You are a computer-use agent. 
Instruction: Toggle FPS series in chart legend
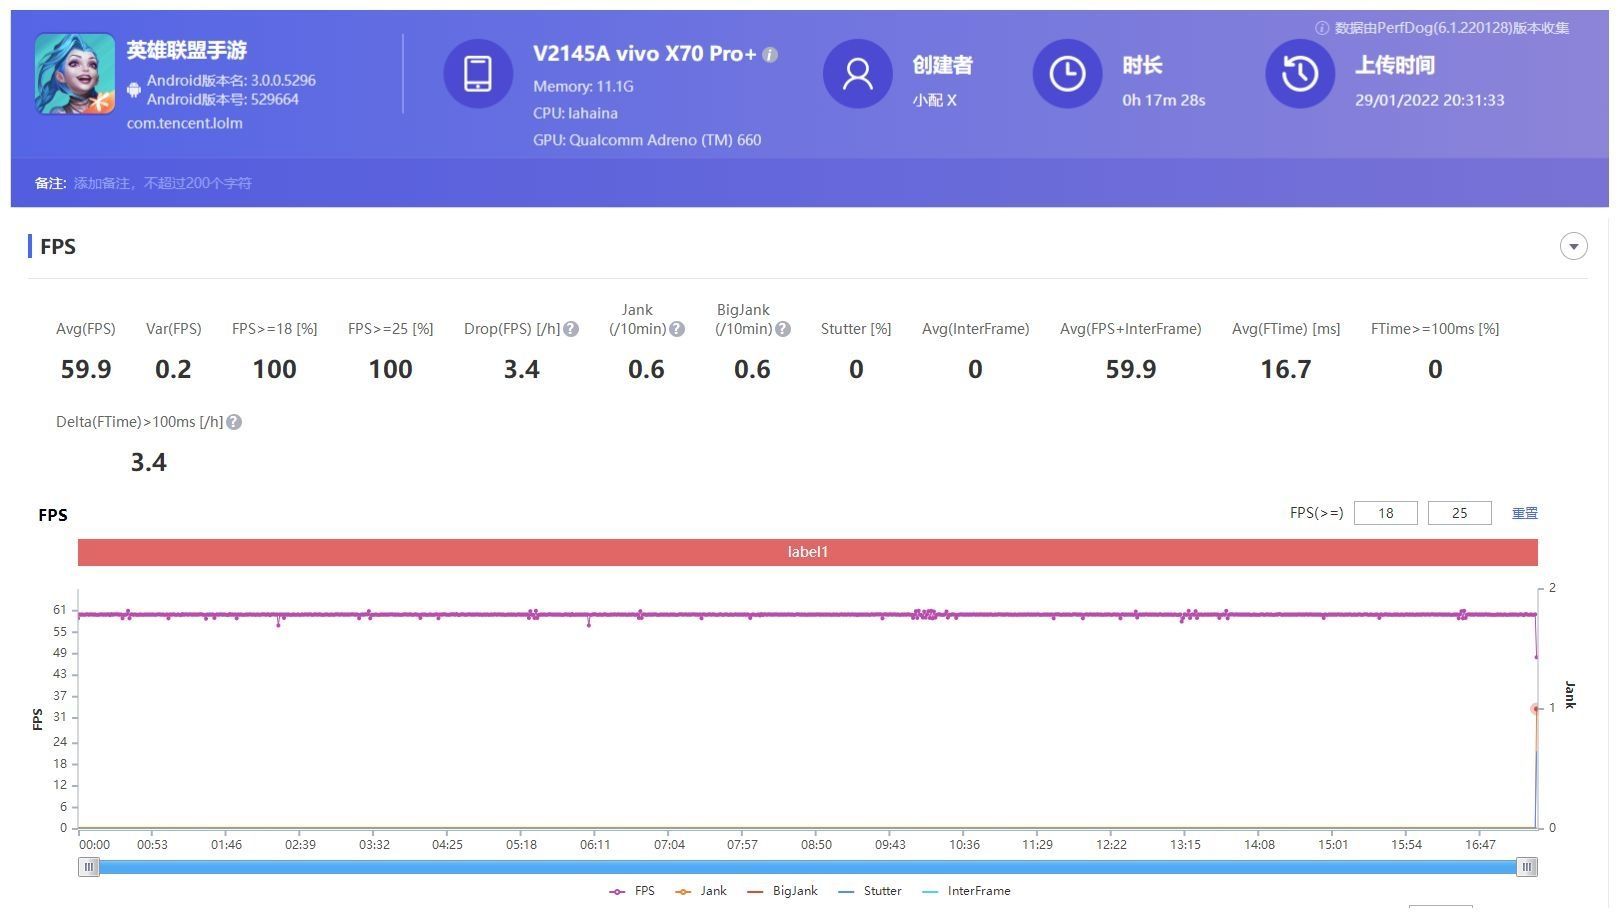click(632, 891)
